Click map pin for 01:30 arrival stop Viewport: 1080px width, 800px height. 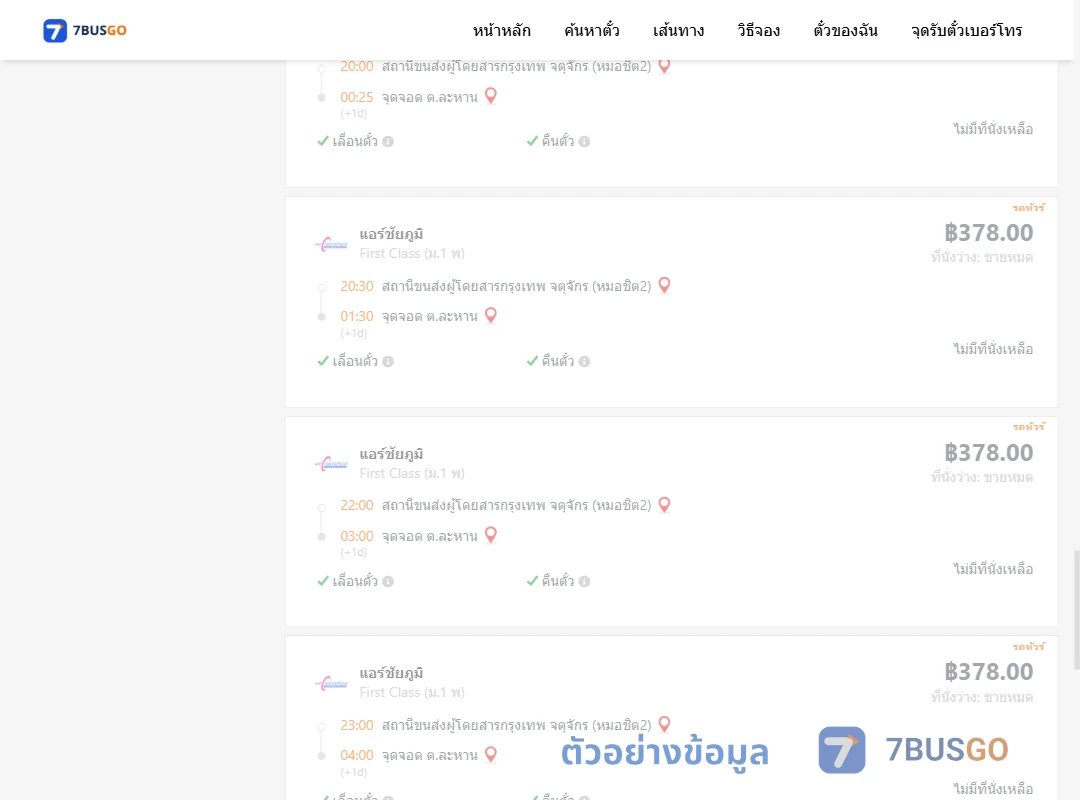[490, 316]
